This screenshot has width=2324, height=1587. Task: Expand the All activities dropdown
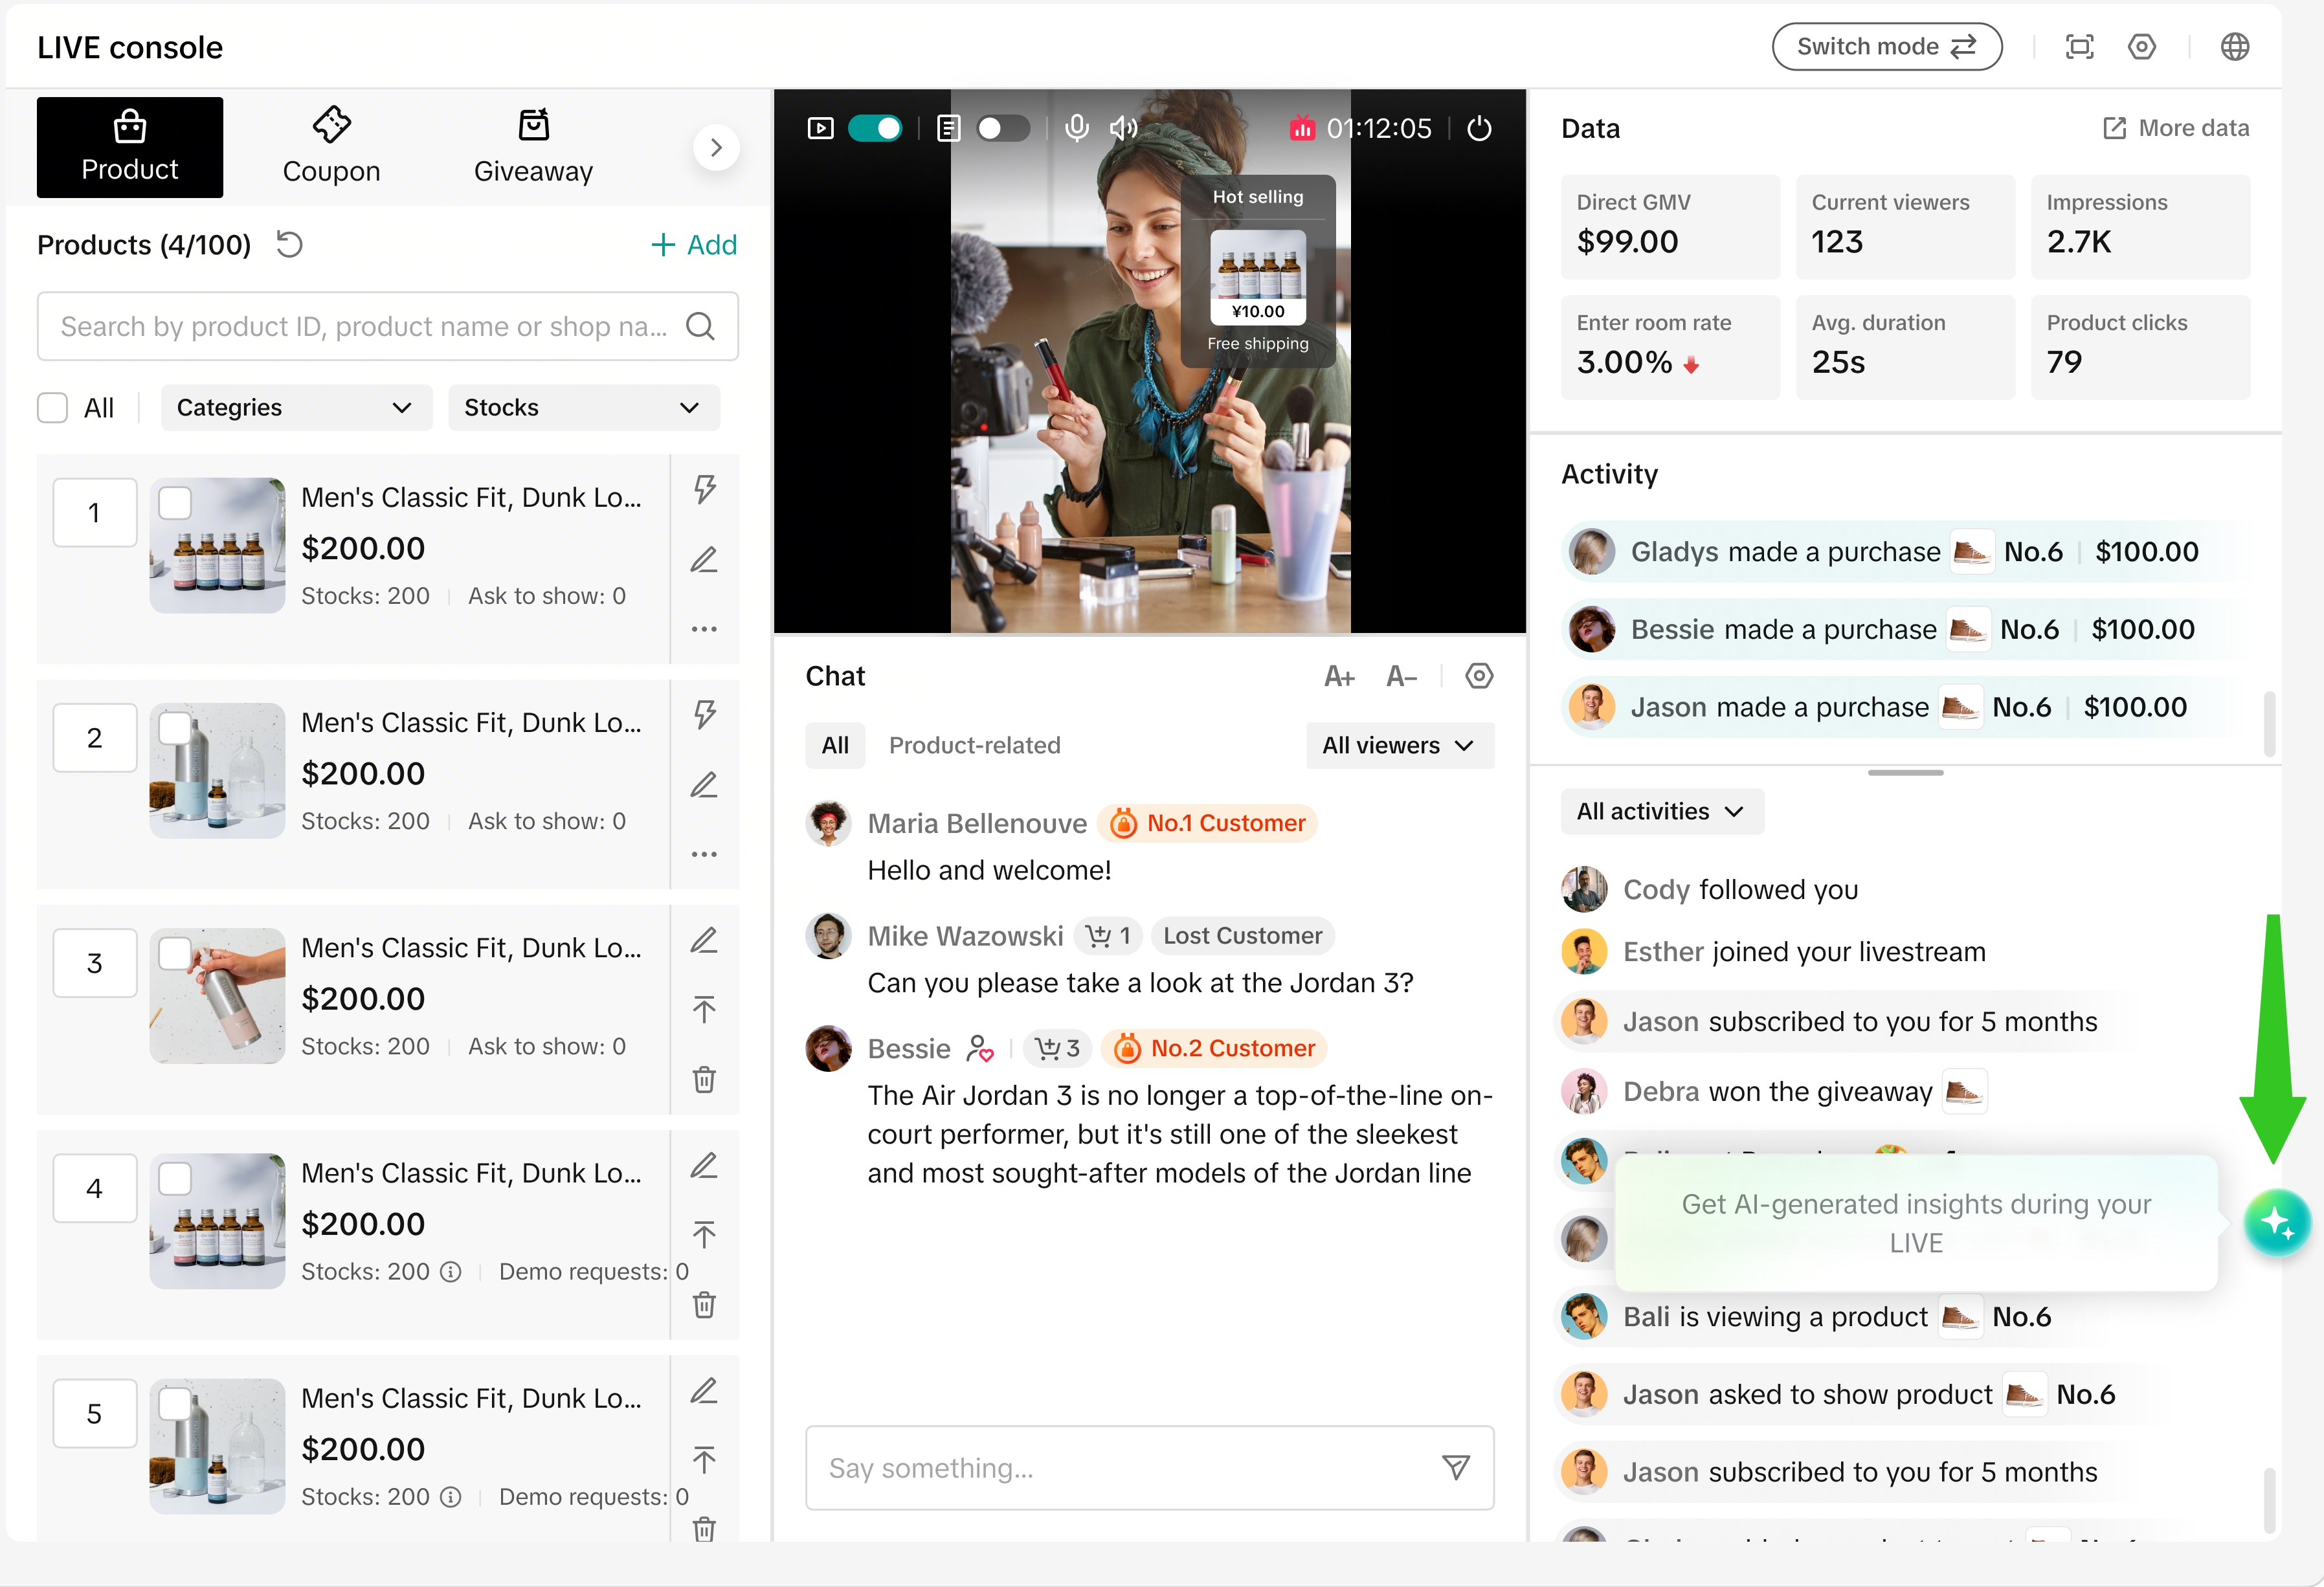(x=1662, y=812)
